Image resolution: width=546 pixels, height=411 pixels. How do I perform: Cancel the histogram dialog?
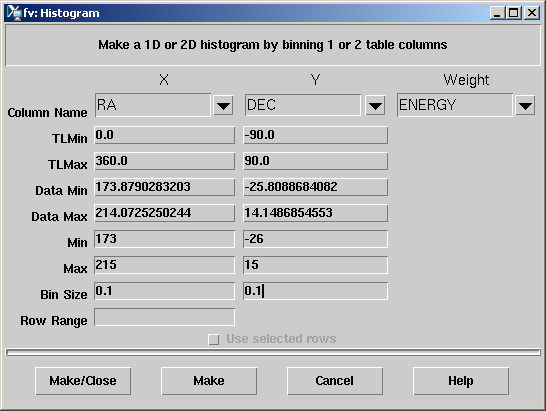(x=335, y=381)
